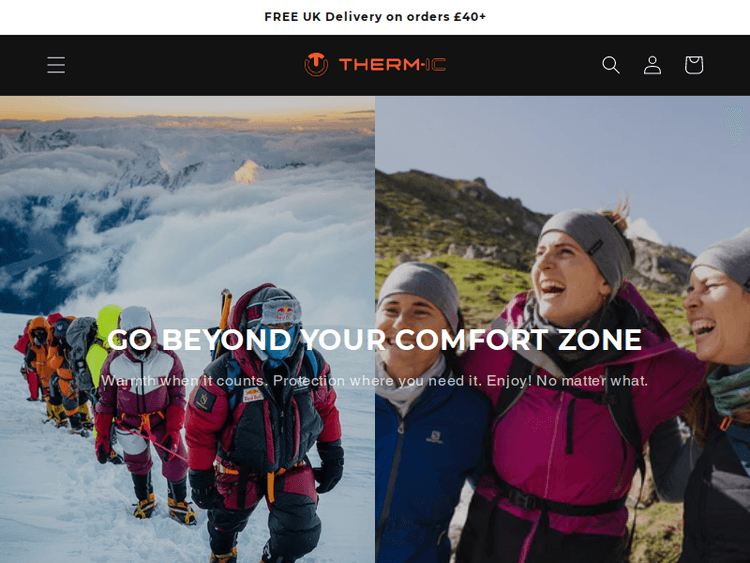Click the GO BEYOND YOUR COMFORT ZONE heading
Viewport: 750px width, 563px height.
(x=375, y=339)
